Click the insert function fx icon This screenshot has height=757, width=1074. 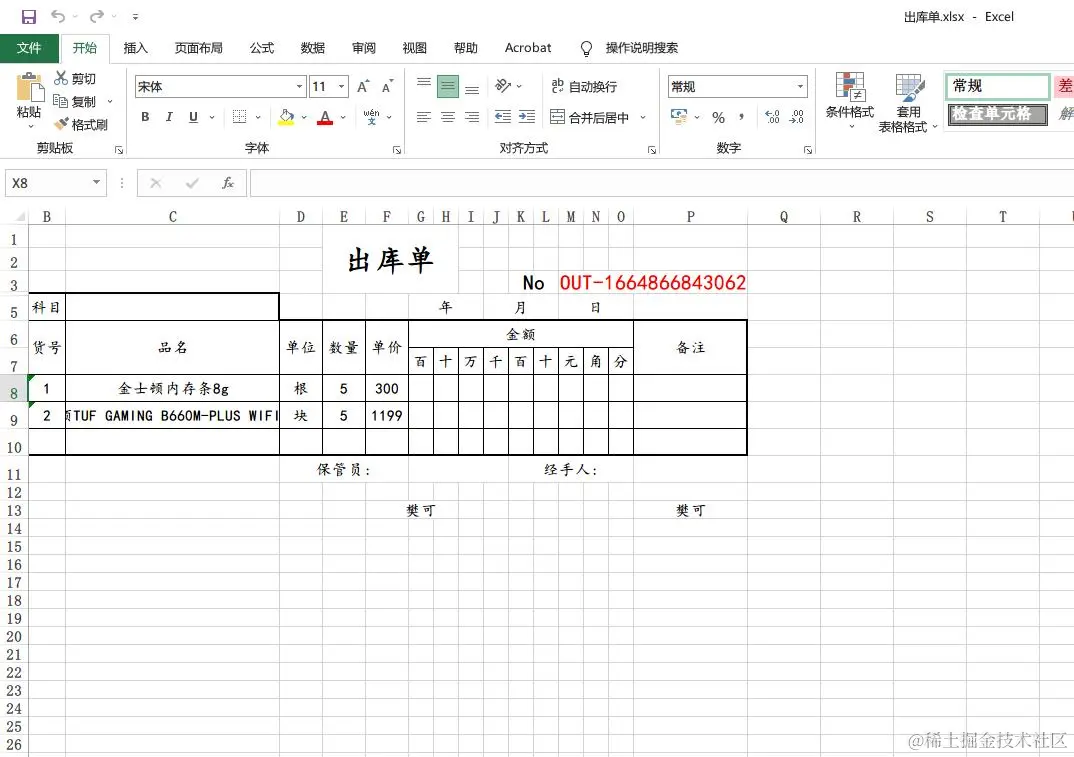coord(228,183)
